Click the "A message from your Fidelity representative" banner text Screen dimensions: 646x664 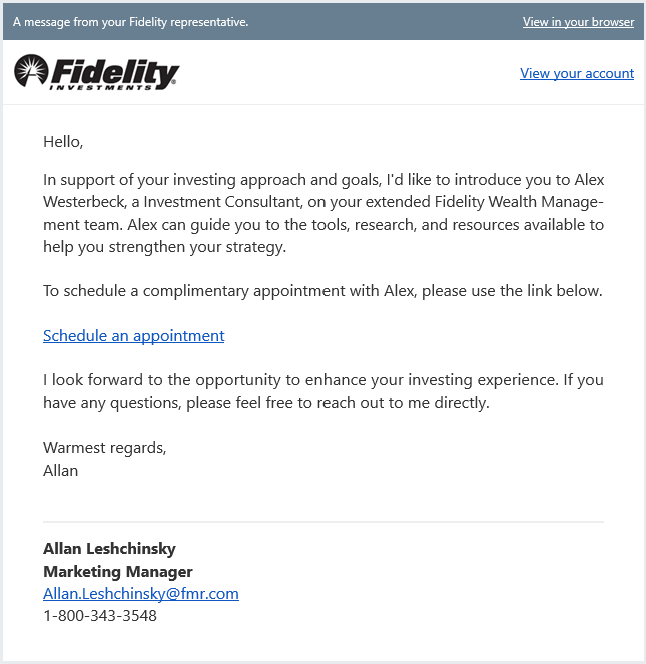tap(130, 22)
